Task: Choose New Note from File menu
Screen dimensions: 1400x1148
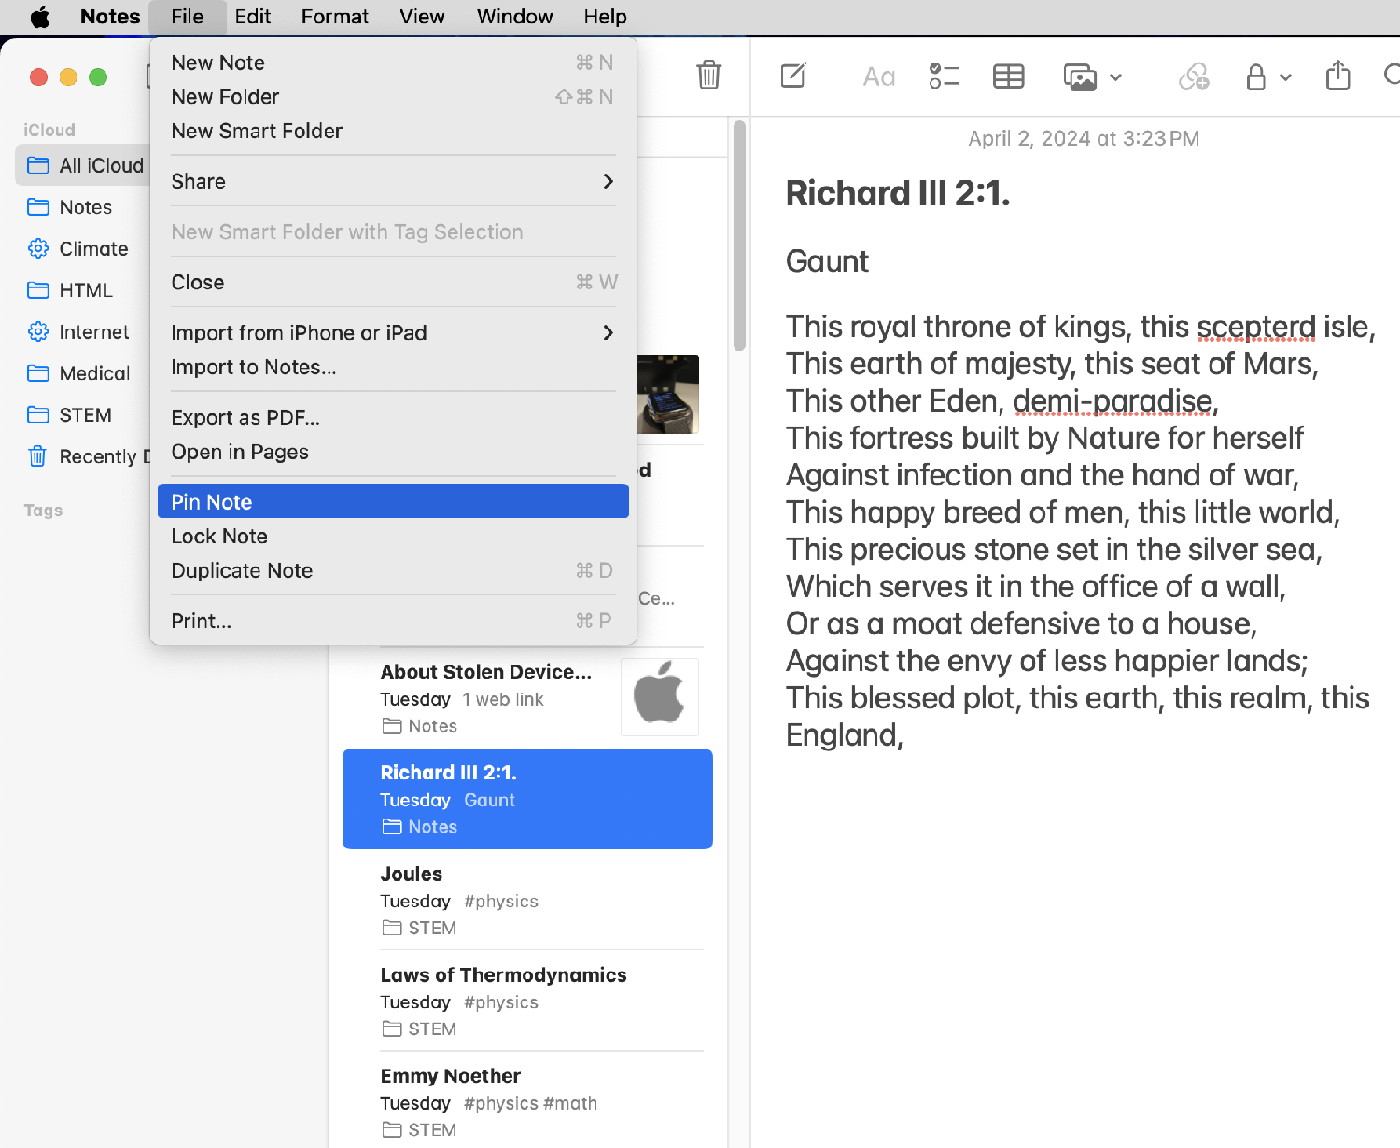Action: tap(393, 63)
